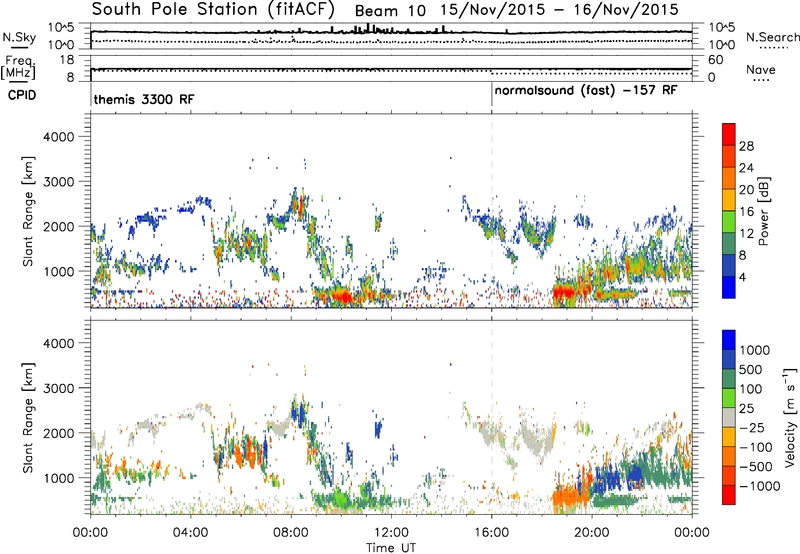Click the '4000' tick on the power panel
Viewport: 800px width, 554px height.
point(58,137)
